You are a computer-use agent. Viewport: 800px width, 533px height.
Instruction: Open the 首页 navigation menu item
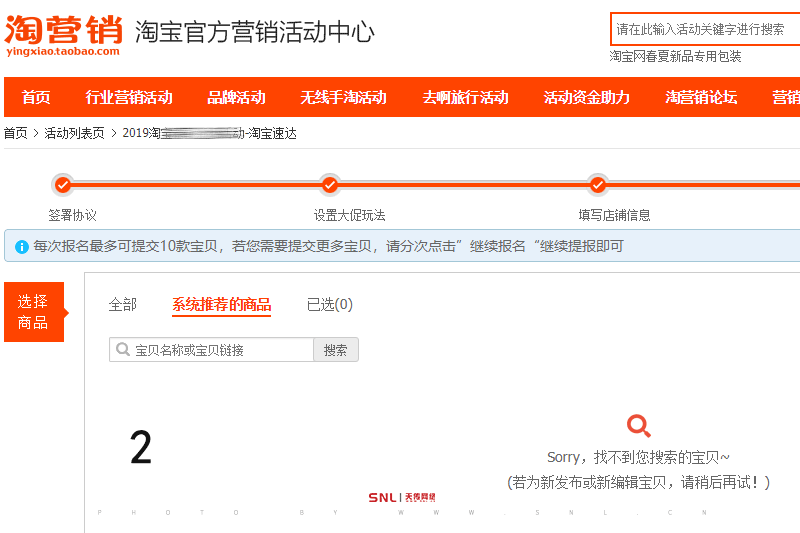tap(36, 97)
